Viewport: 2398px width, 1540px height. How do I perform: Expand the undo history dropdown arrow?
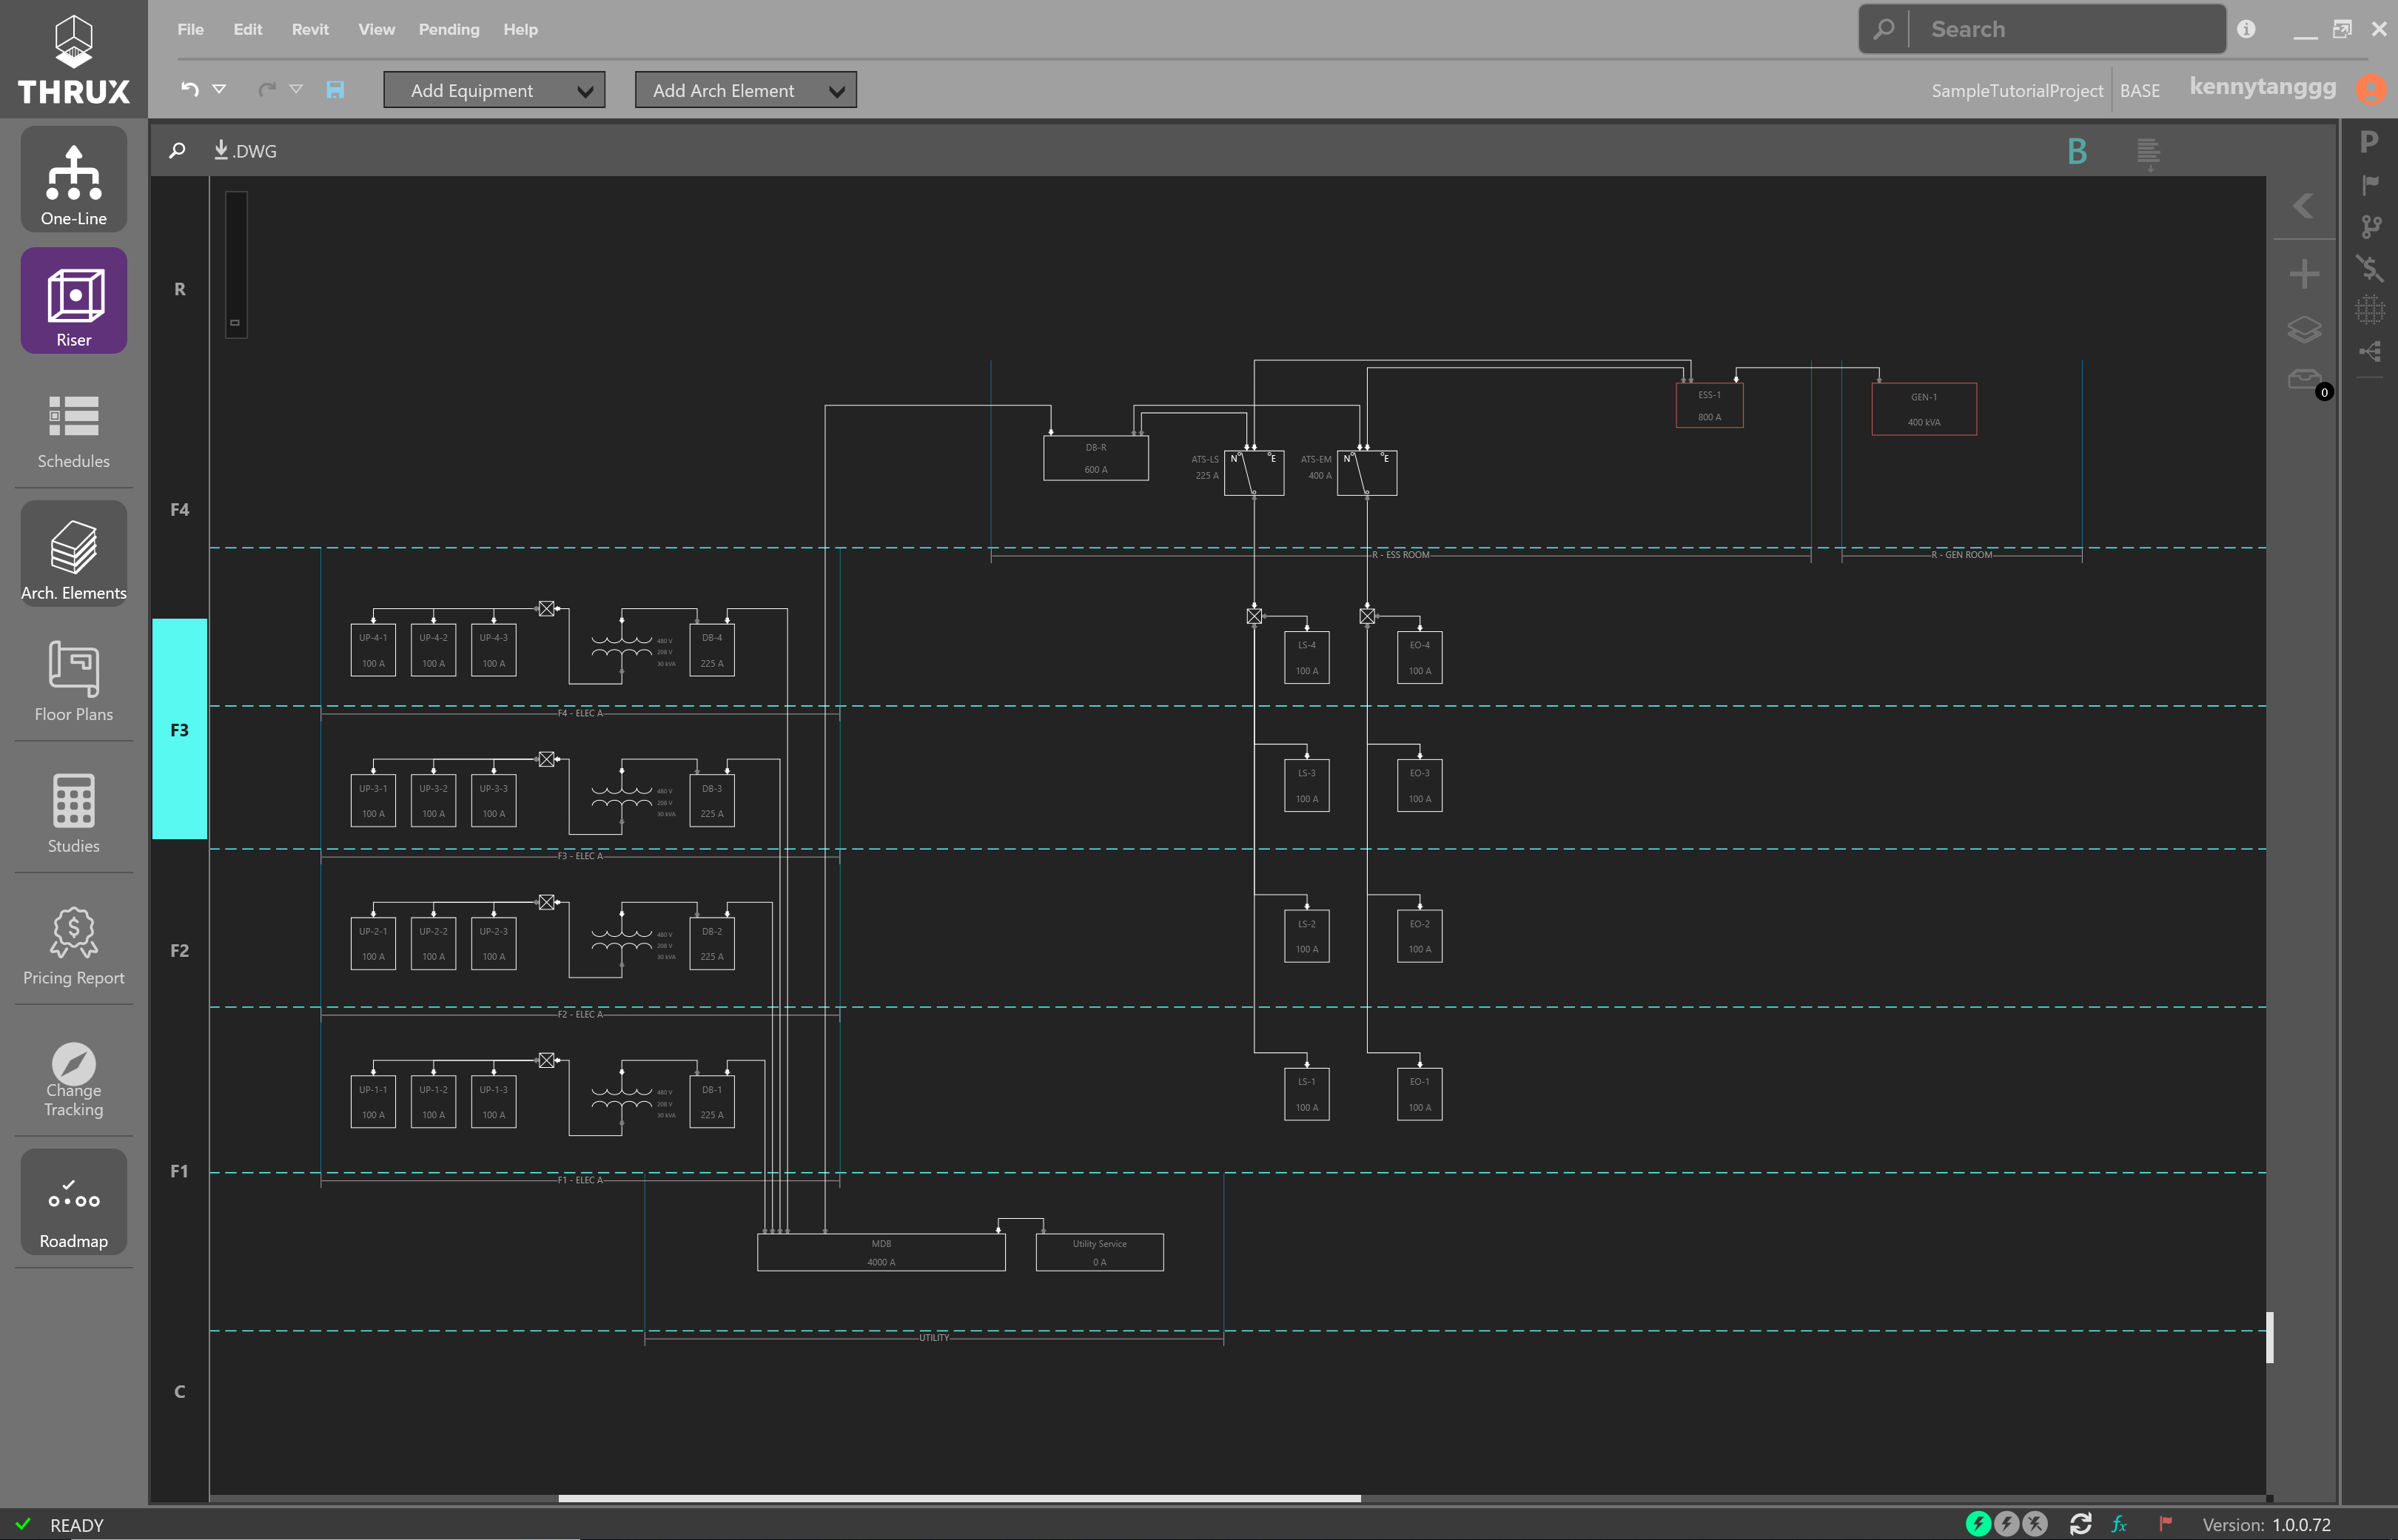[219, 89]
